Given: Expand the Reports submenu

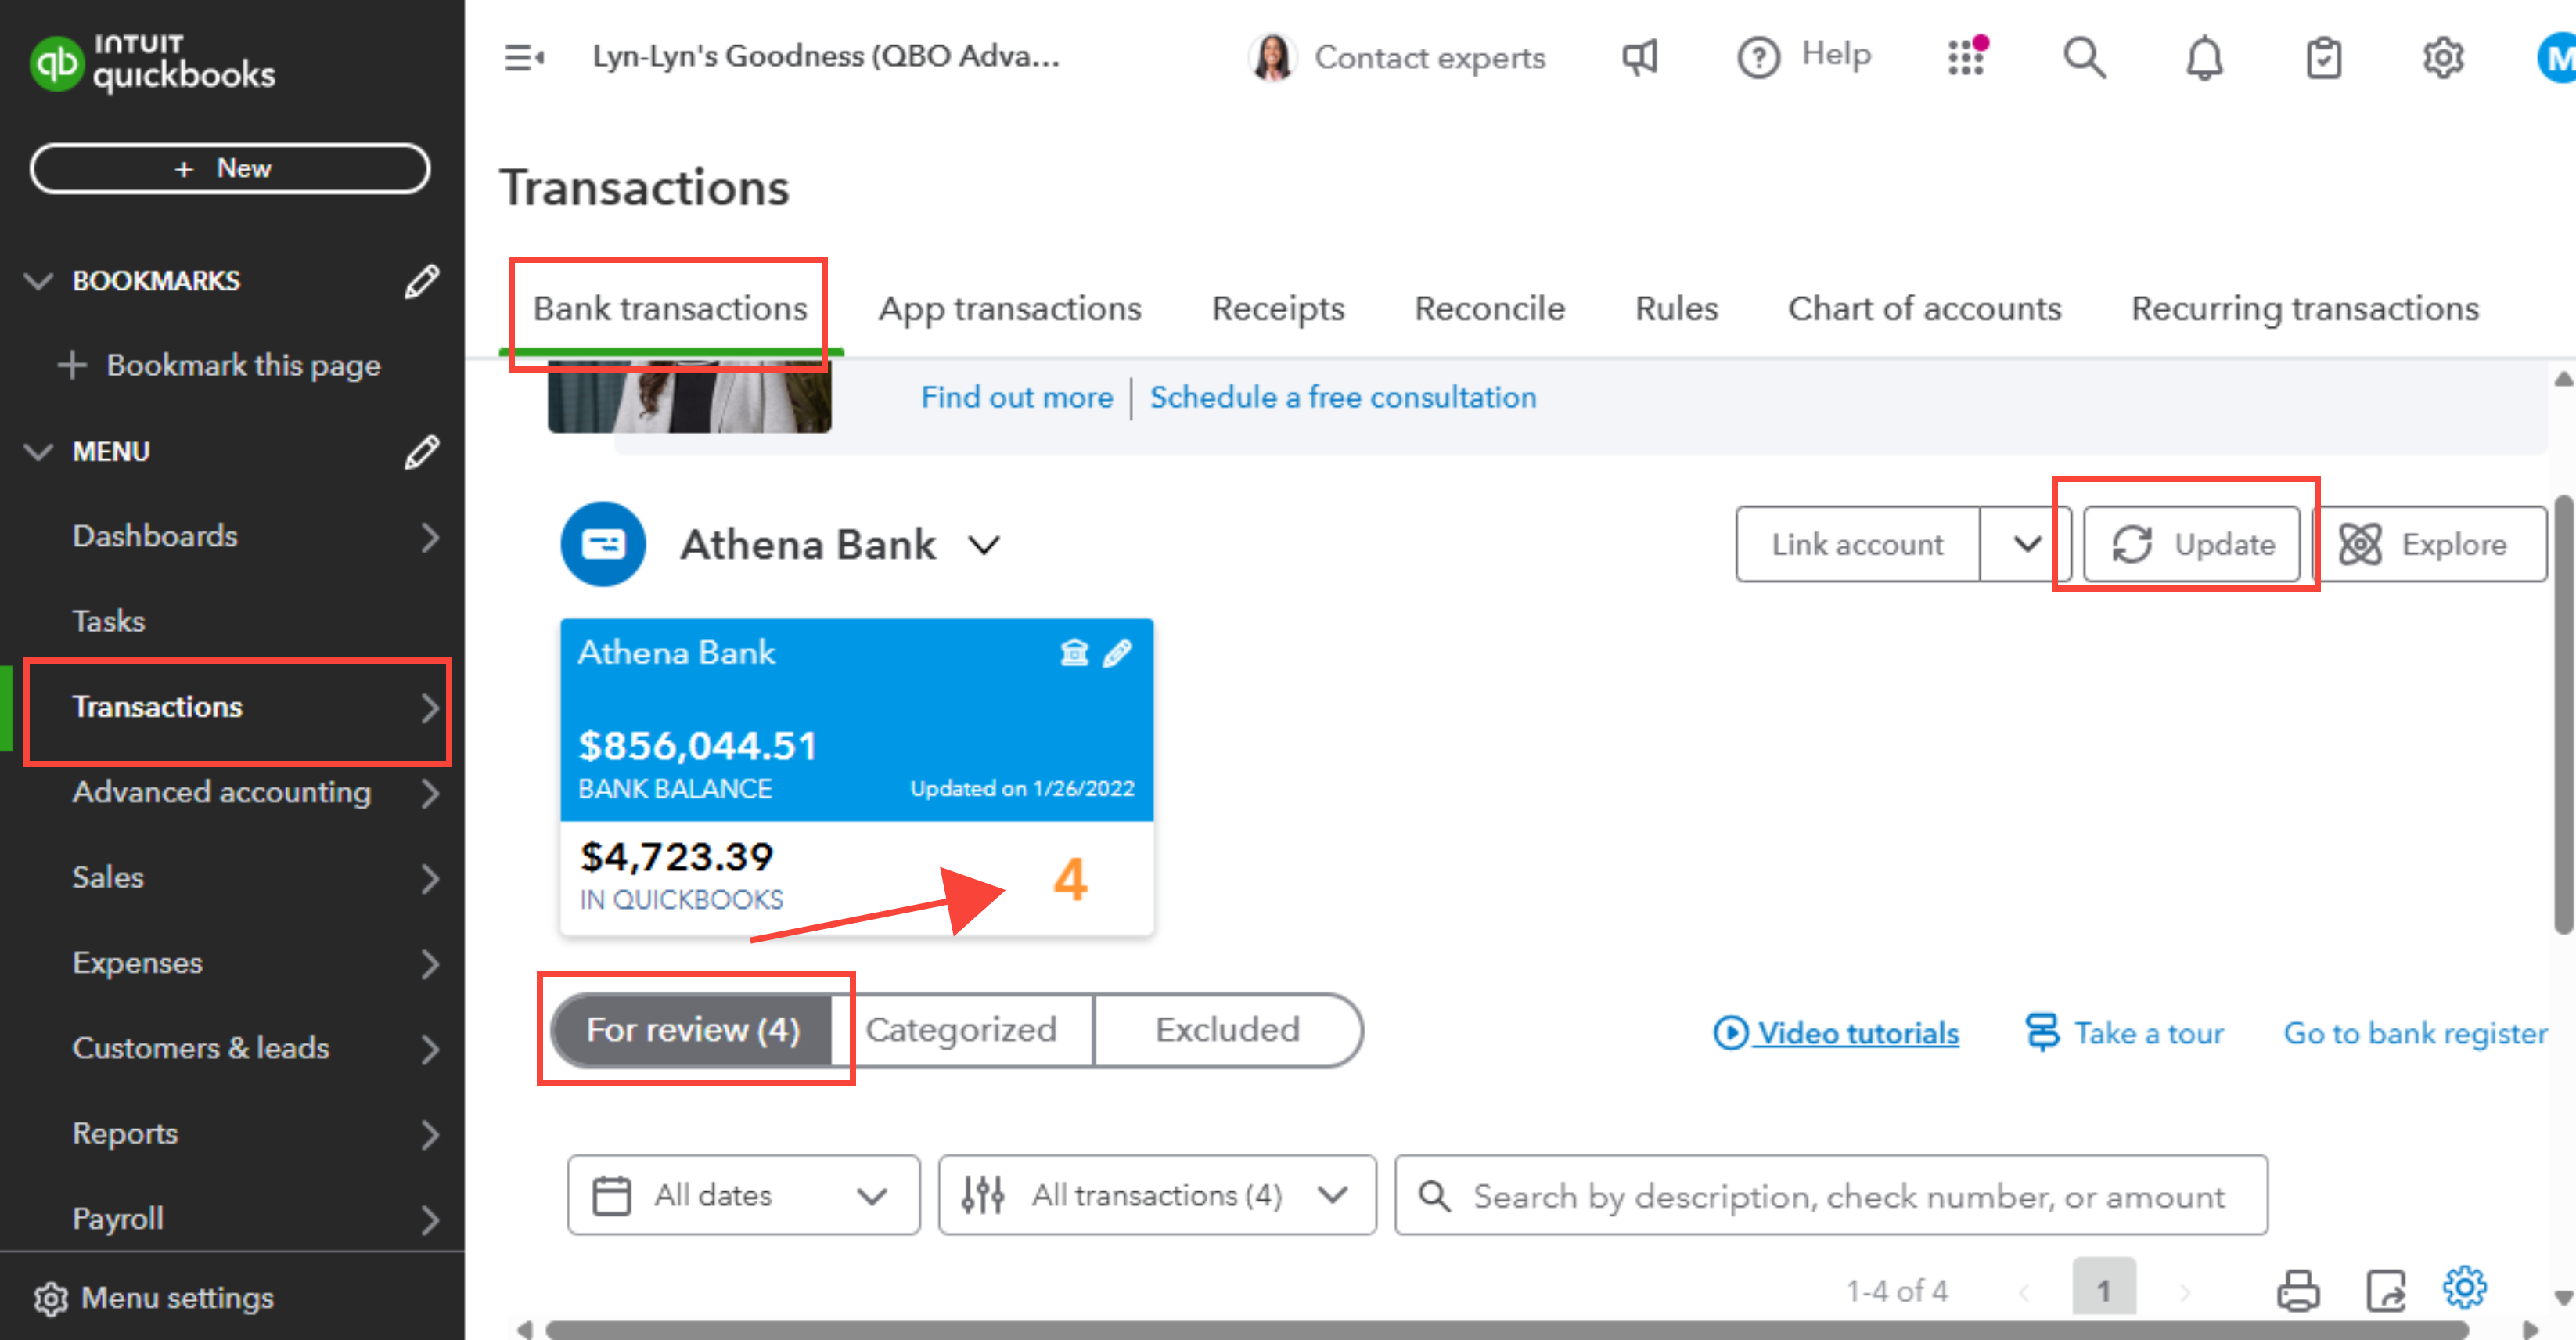Looking at the screenshot, I should [430, 1135].
